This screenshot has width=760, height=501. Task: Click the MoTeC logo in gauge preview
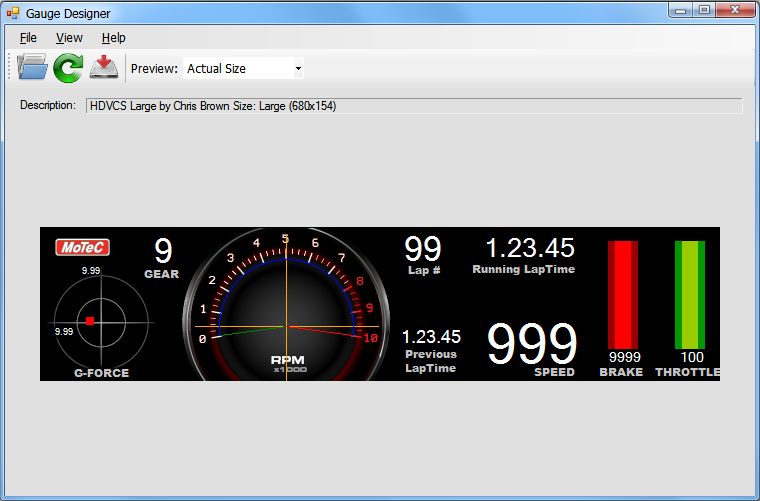click(82, 248)
